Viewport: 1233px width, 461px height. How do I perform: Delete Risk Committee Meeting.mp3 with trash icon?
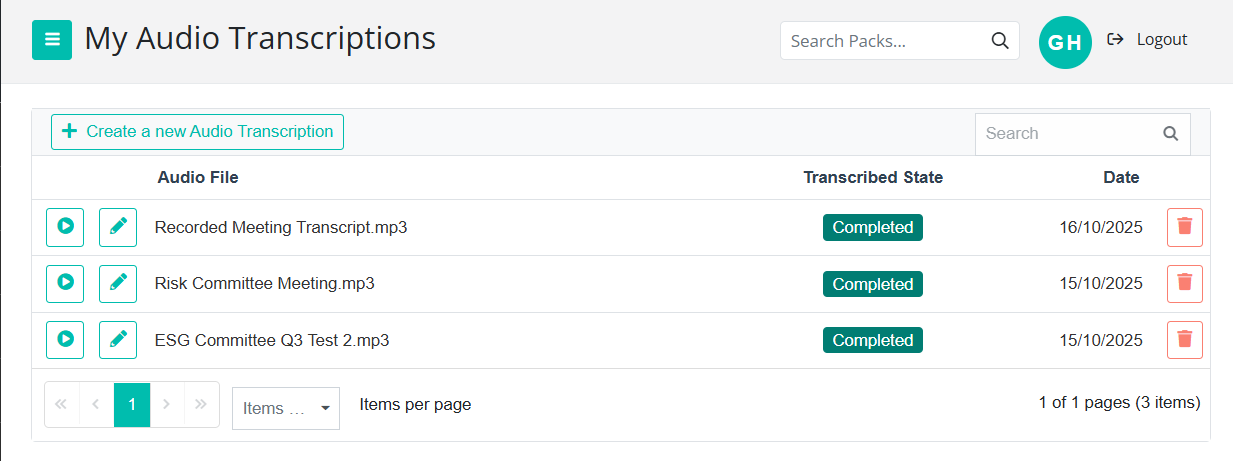[x=1185, y=283]
